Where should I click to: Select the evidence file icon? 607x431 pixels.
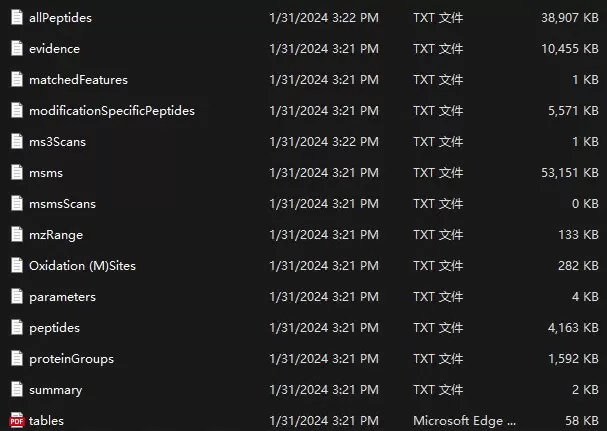click(16, 48)
